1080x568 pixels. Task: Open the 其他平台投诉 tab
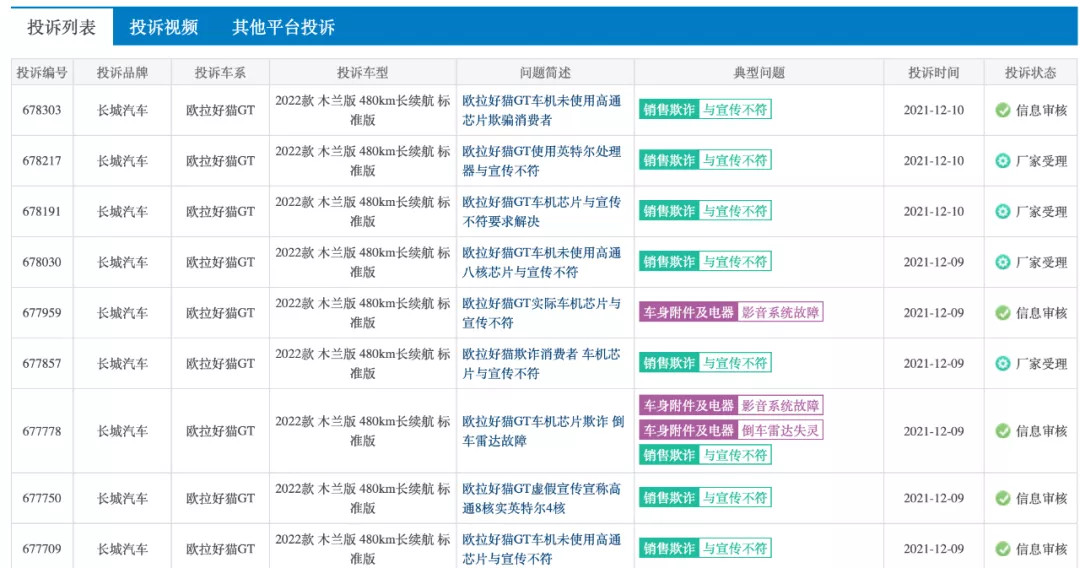pos(283,27)
